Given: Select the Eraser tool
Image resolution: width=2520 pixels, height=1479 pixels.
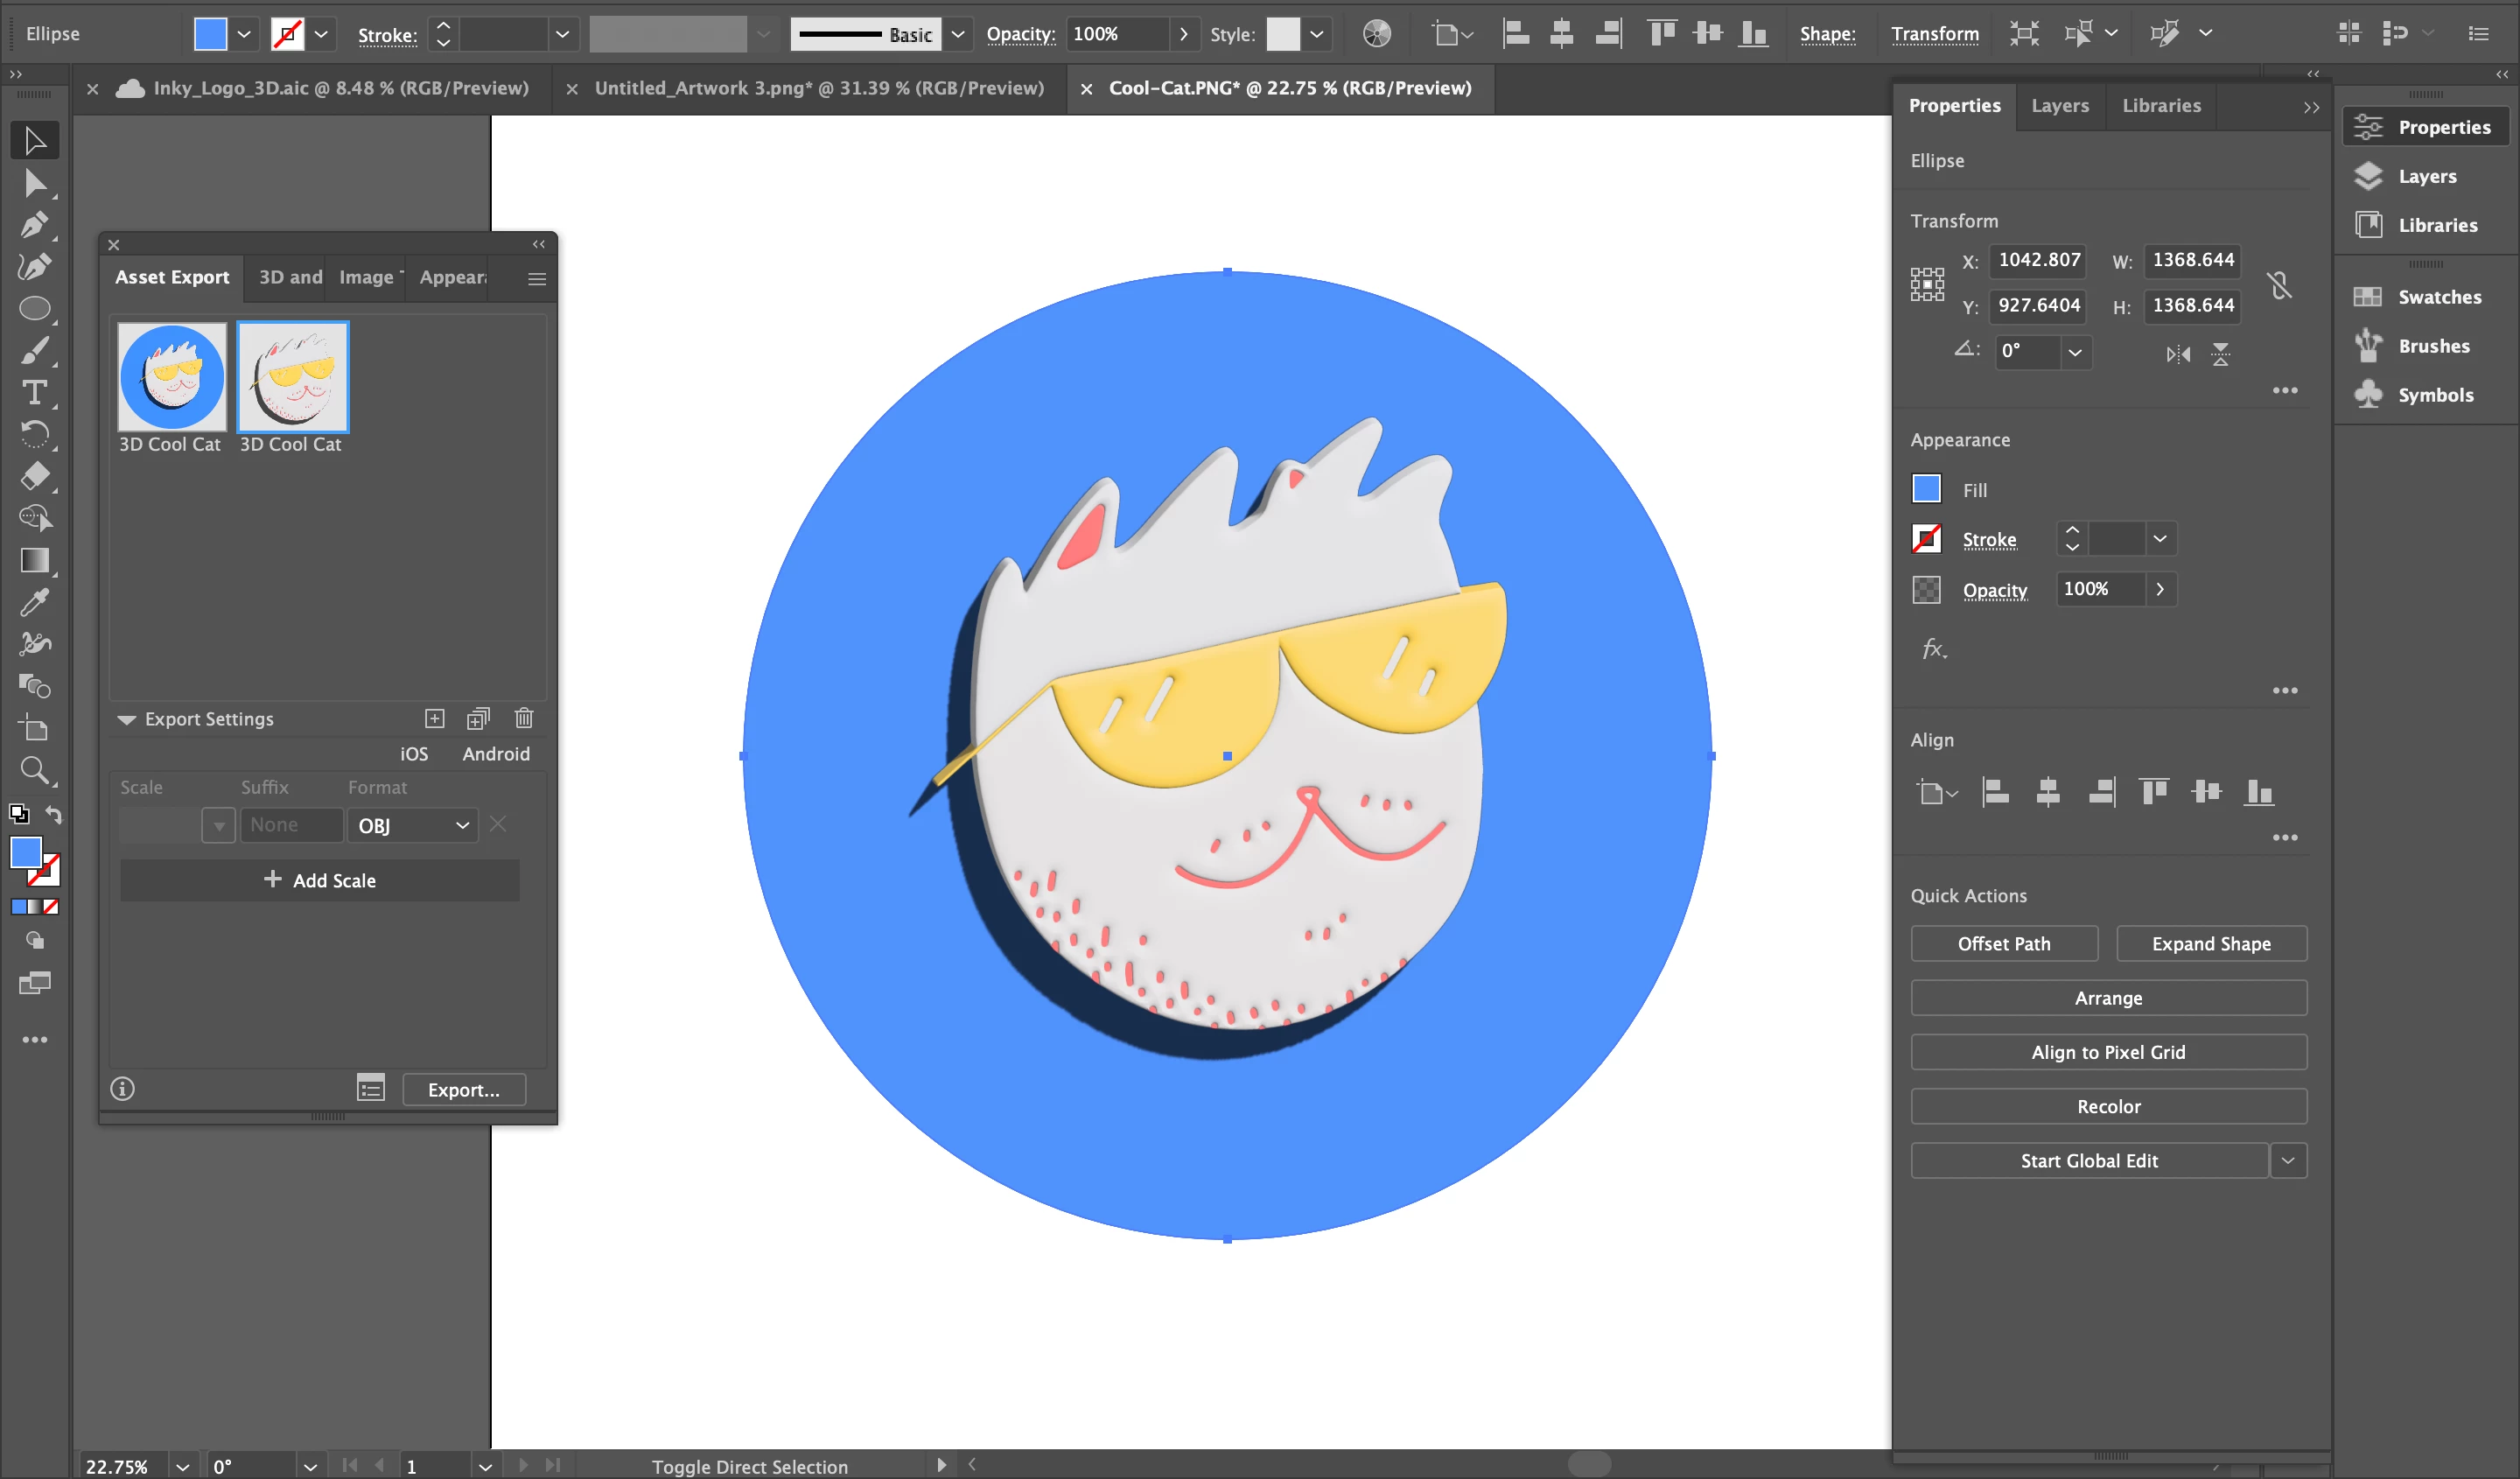Looking at the screenshot, I should pos(34,476).
